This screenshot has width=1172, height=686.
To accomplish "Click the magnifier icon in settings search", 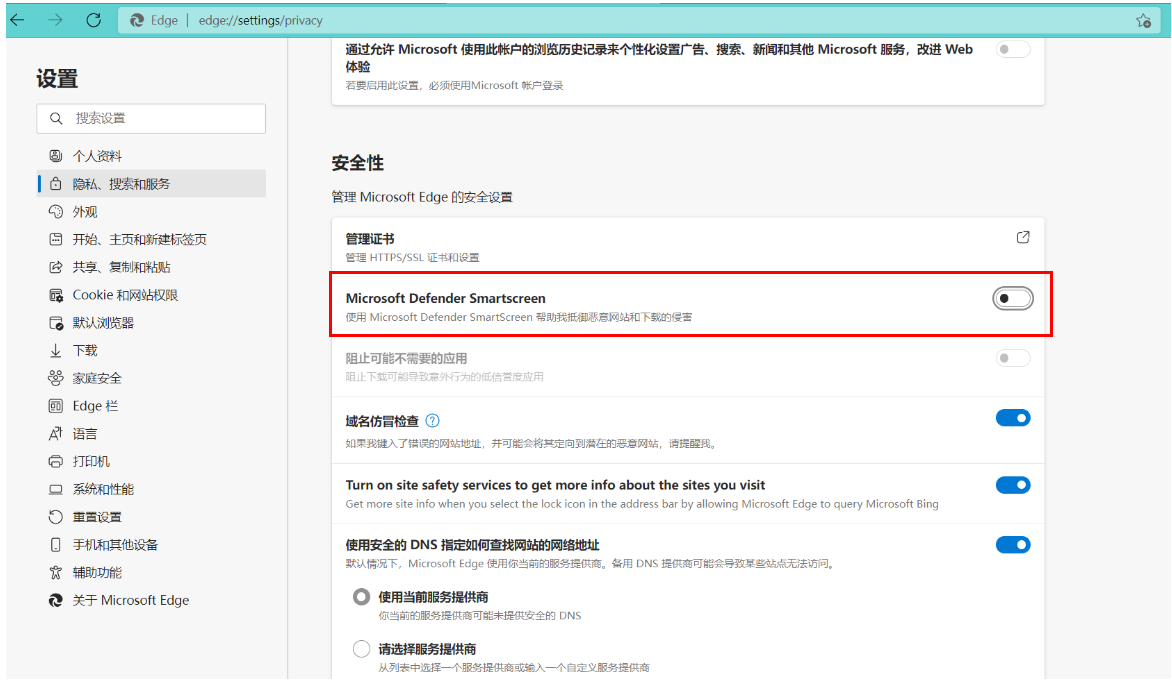I will (56, 118).
